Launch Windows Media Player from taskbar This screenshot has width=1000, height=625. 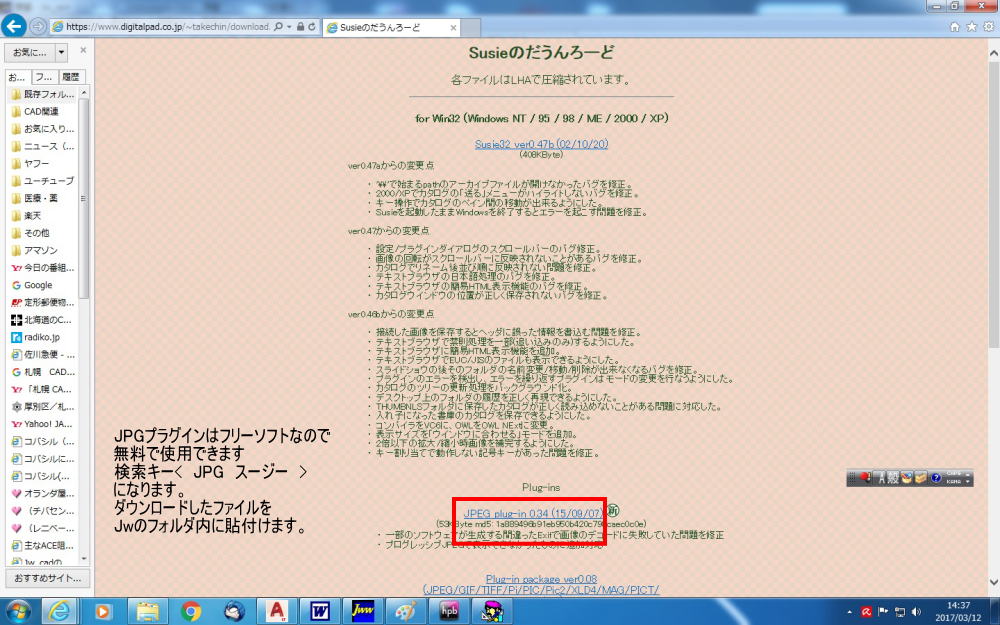pyautogui.click(x=102, y=611)
